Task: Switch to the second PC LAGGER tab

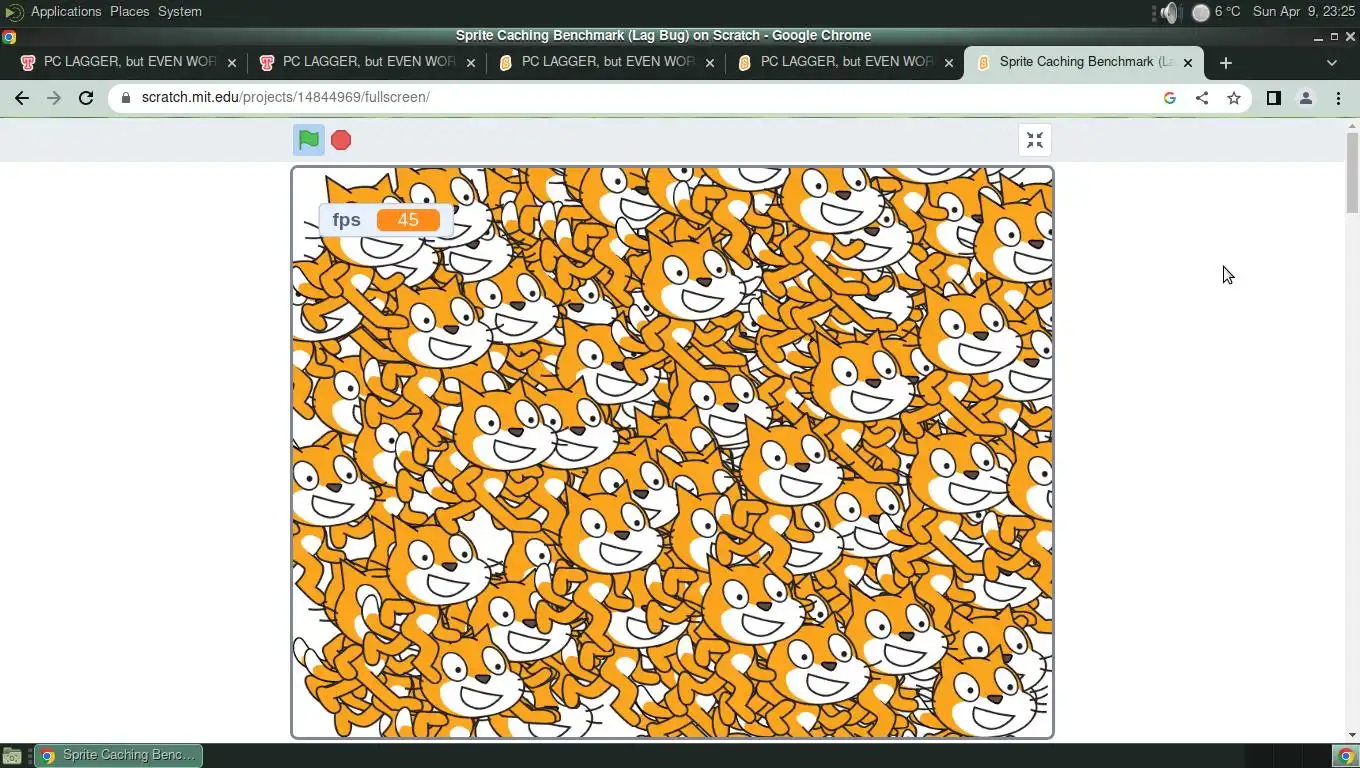Action: click(366, 62)
